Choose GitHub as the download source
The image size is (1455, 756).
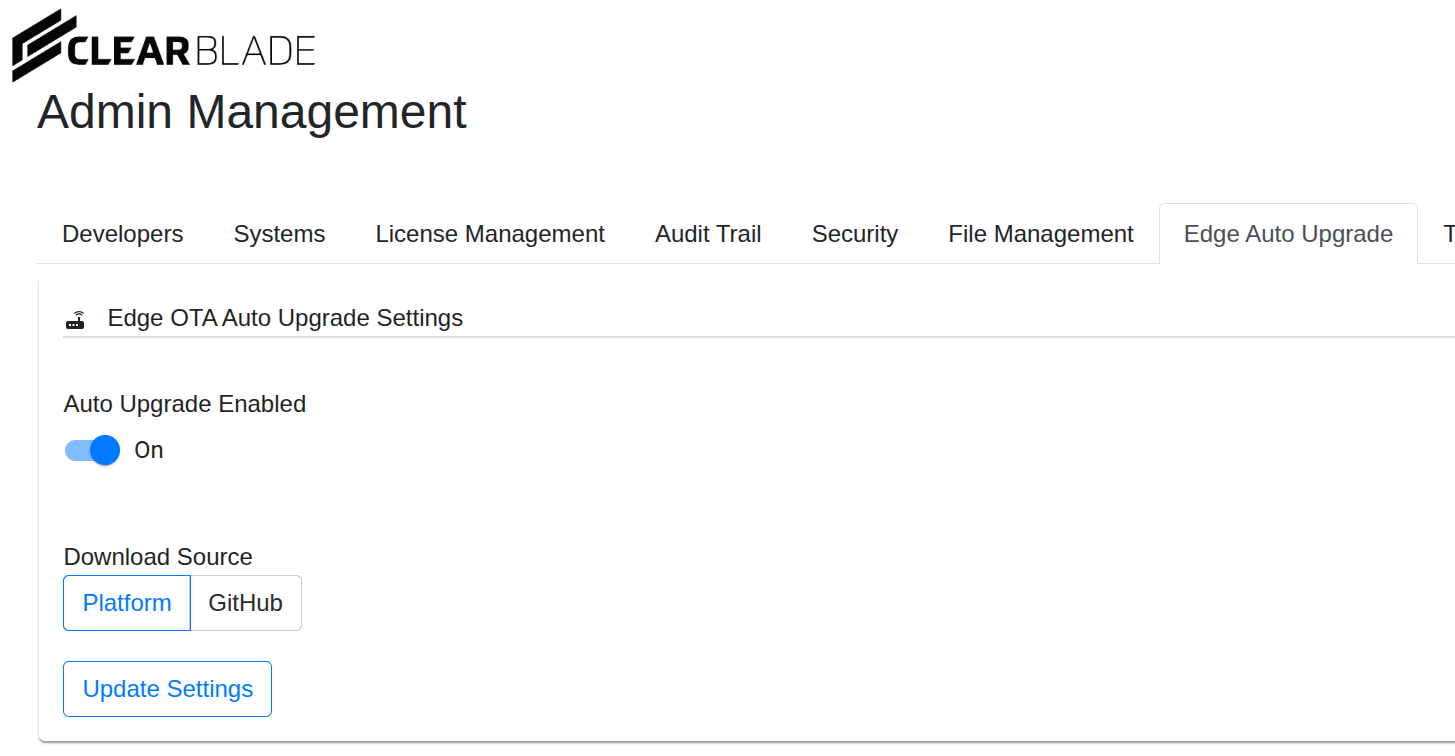tap(246, 603)
